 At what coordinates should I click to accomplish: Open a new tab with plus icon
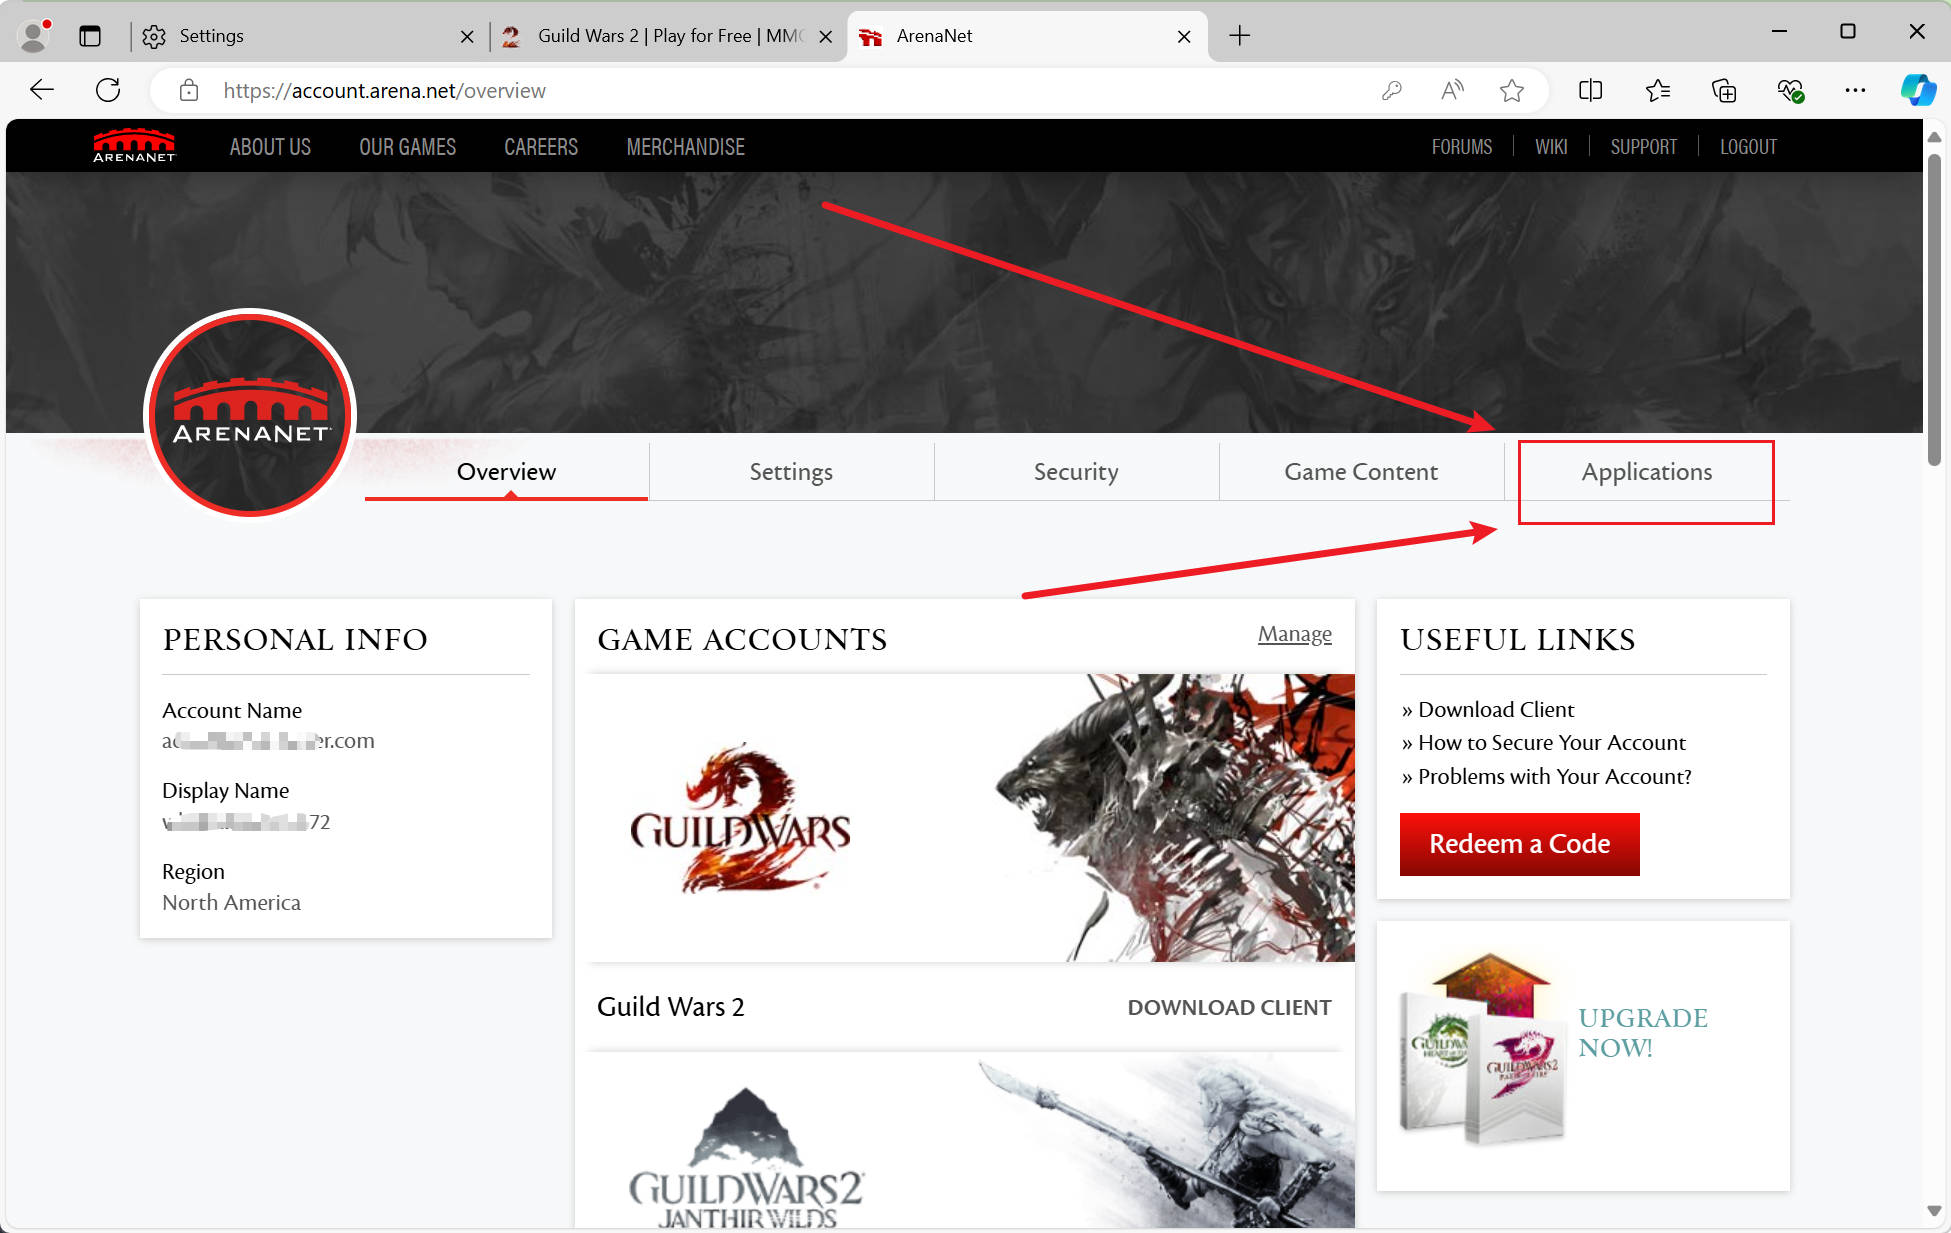pyautogui.click(x=1239, y=36)
